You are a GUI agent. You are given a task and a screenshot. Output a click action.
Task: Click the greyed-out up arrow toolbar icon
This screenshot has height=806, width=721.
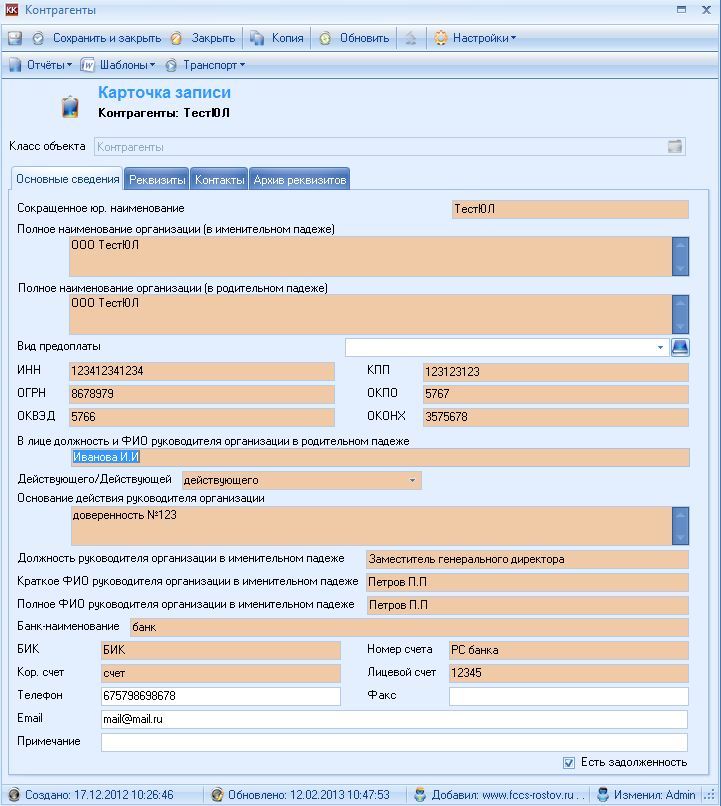[411, 38]
